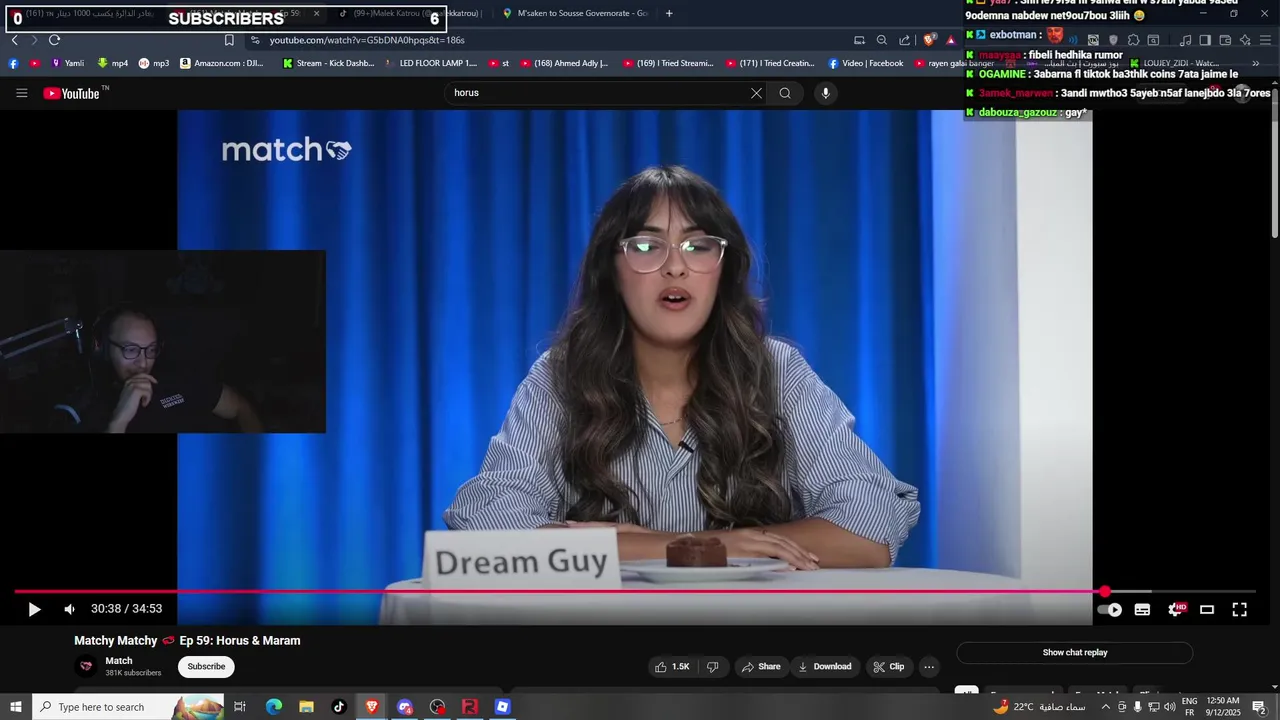Image resolution: width=1280 pixels, height=720 pixels.
Task: Switch ENG FR keyboard language indicator
Action: point(1189,707)
